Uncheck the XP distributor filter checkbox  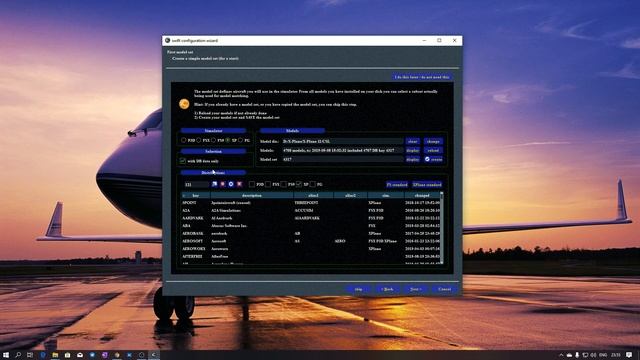pyautogui.click(x=299, y=184)
